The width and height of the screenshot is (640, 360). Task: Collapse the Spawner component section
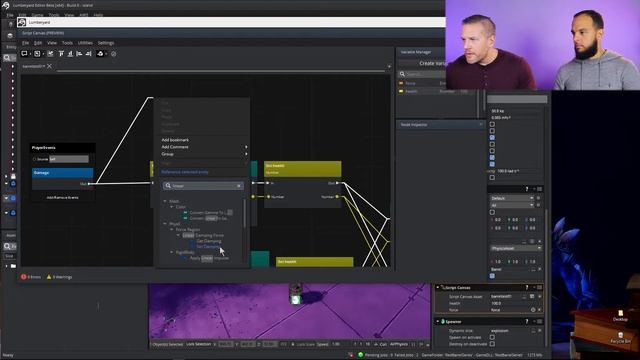coord(438,321)
